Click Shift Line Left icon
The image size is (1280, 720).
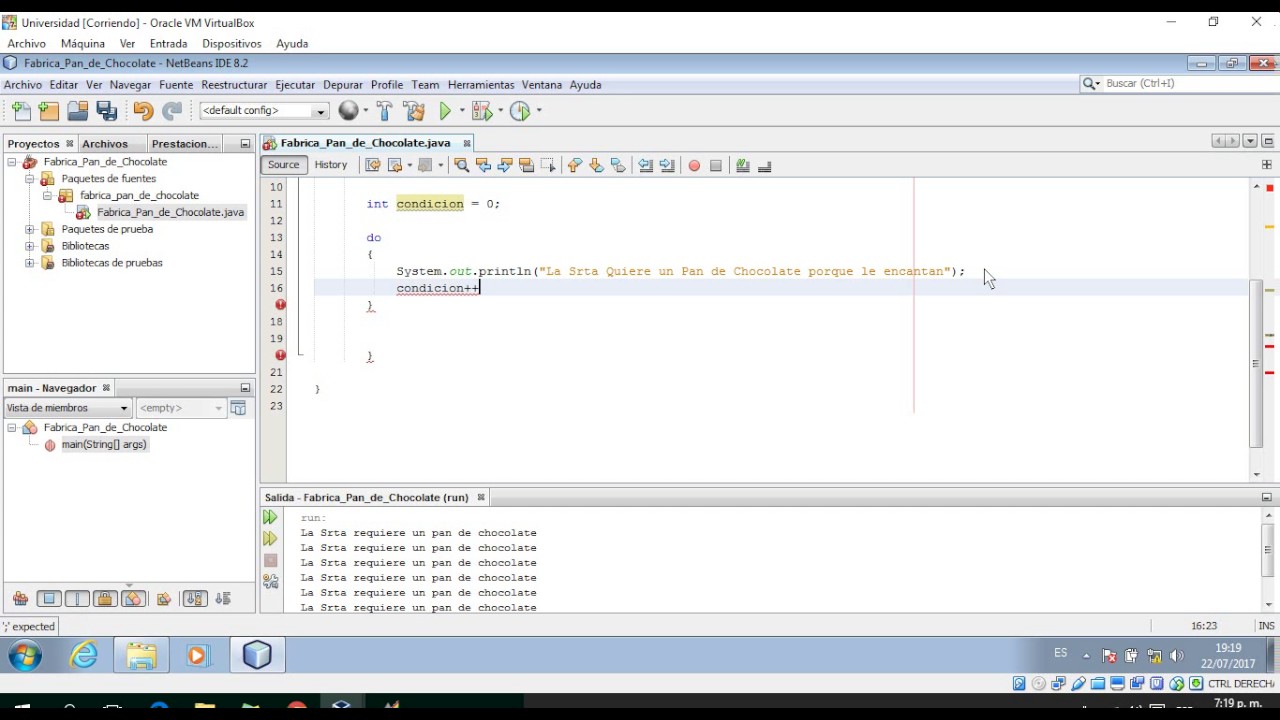click(x=645, y=165)
